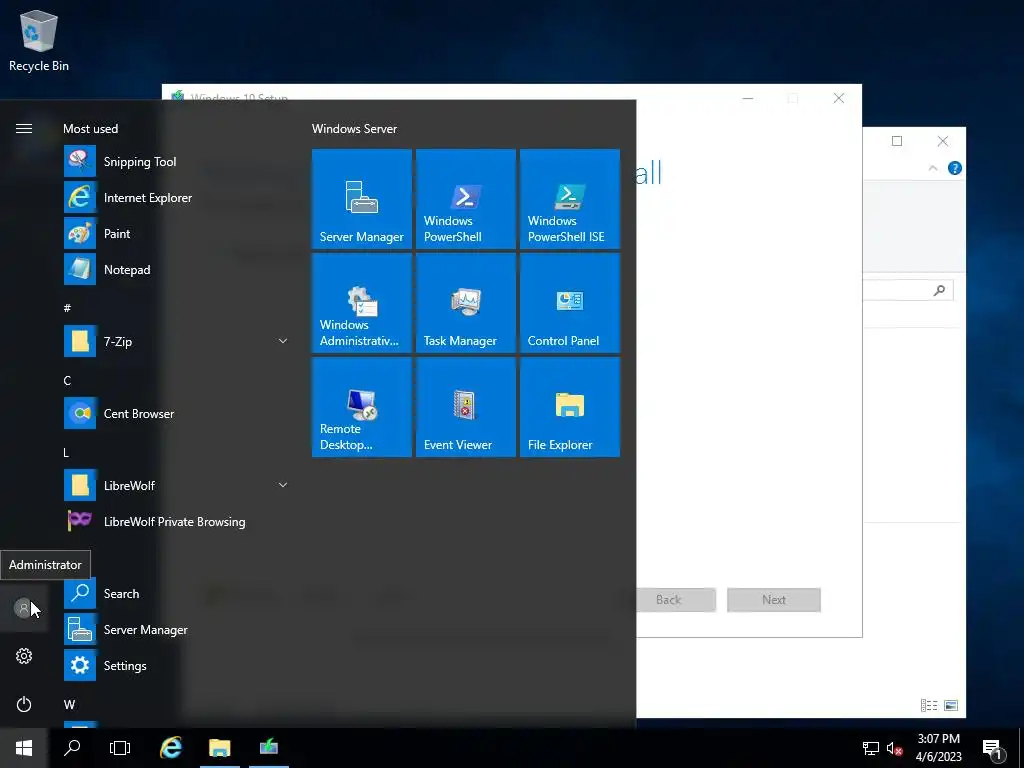Click the Back button in Setup window
The width and height of the screenshot is (1024, 768).
point(668,600)
